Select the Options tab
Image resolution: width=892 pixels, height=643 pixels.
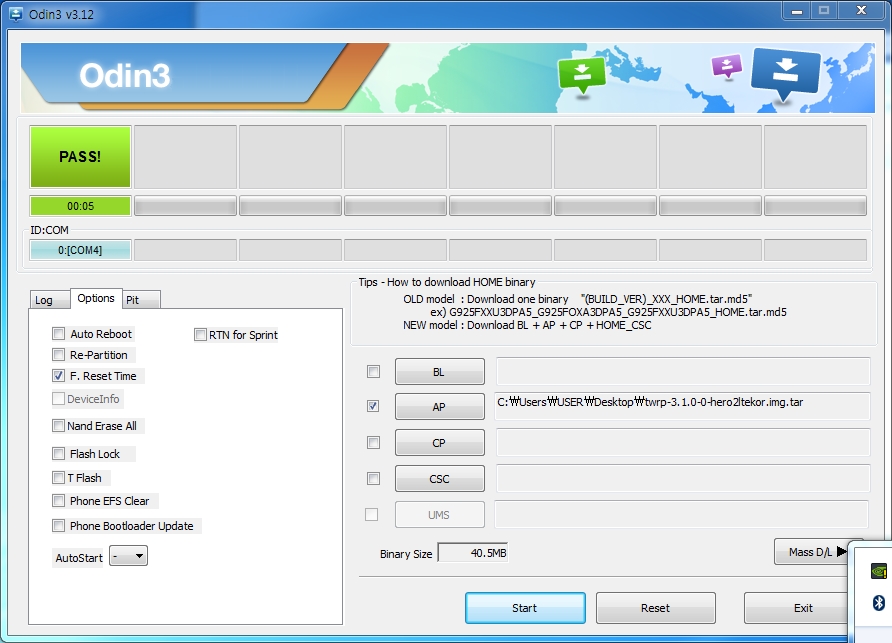tap(96, 298)
